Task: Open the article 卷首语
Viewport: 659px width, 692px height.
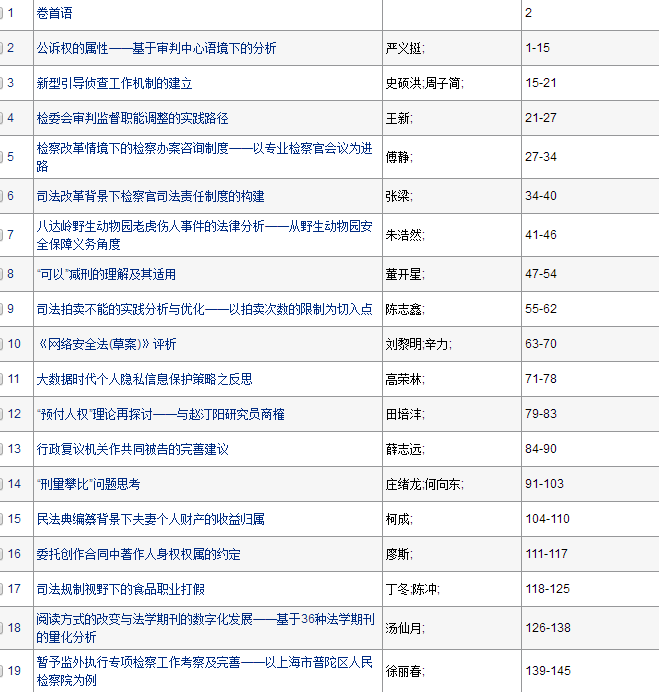Action: (x=54, y=13)
